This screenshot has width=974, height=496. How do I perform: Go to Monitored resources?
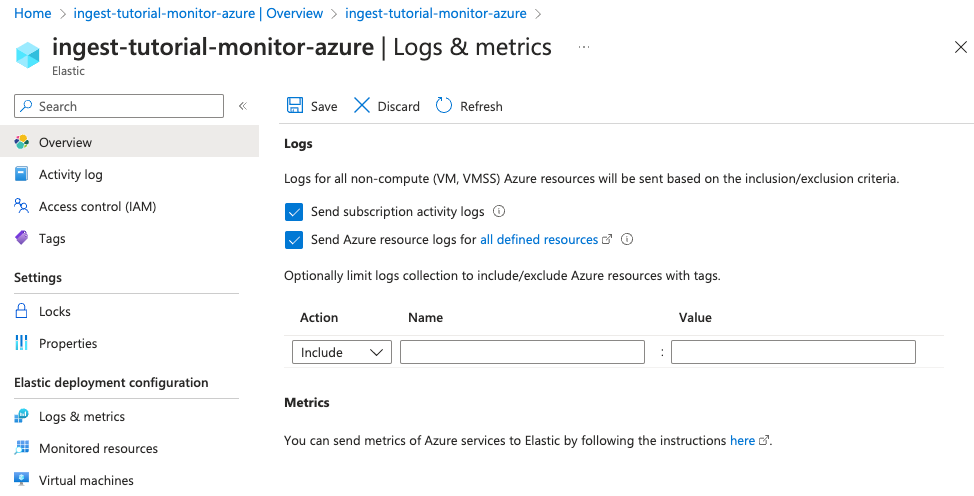98,449
